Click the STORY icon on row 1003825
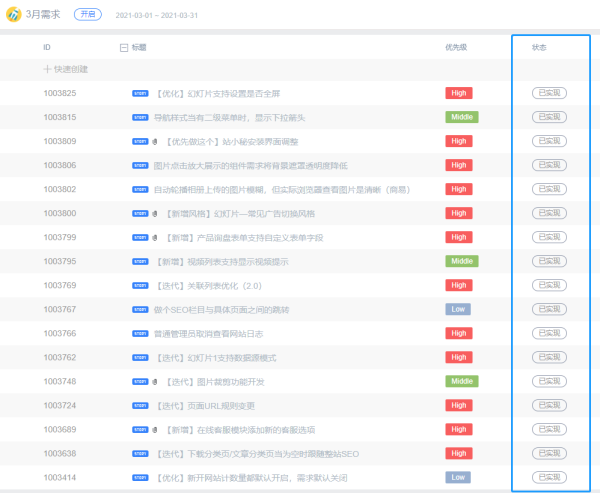This screenshot has height=493, width=600. tap(140, 93)
